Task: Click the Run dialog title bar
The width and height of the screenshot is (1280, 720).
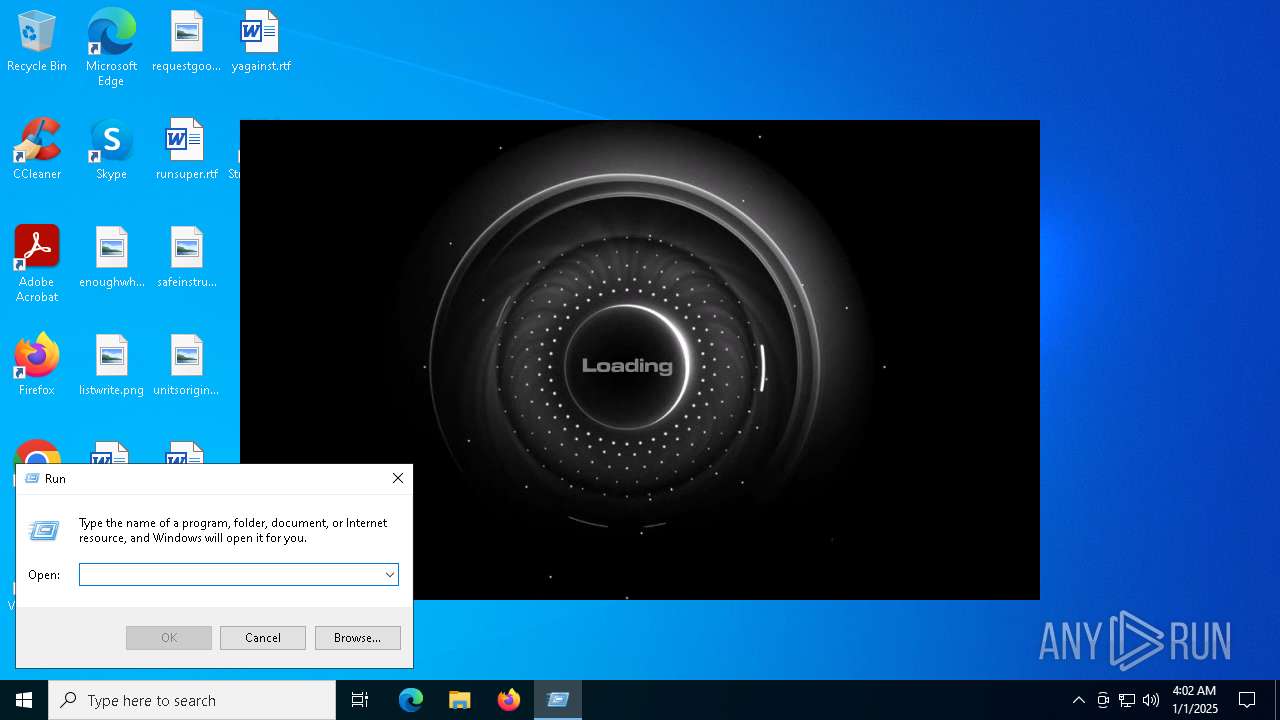Action: (200, 479)
